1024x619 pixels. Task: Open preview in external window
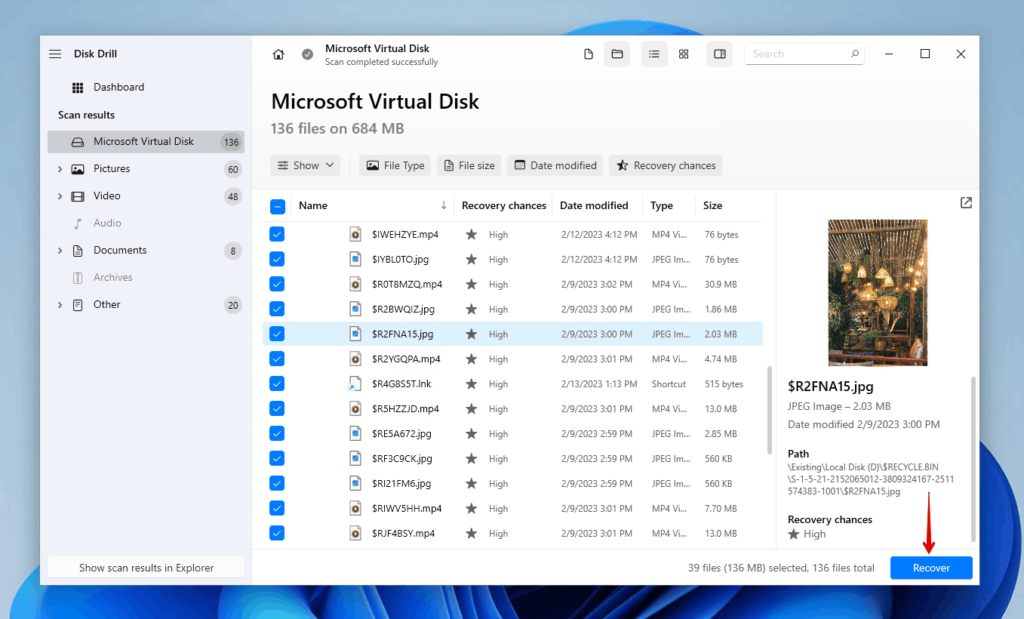(x=966, y=202)
